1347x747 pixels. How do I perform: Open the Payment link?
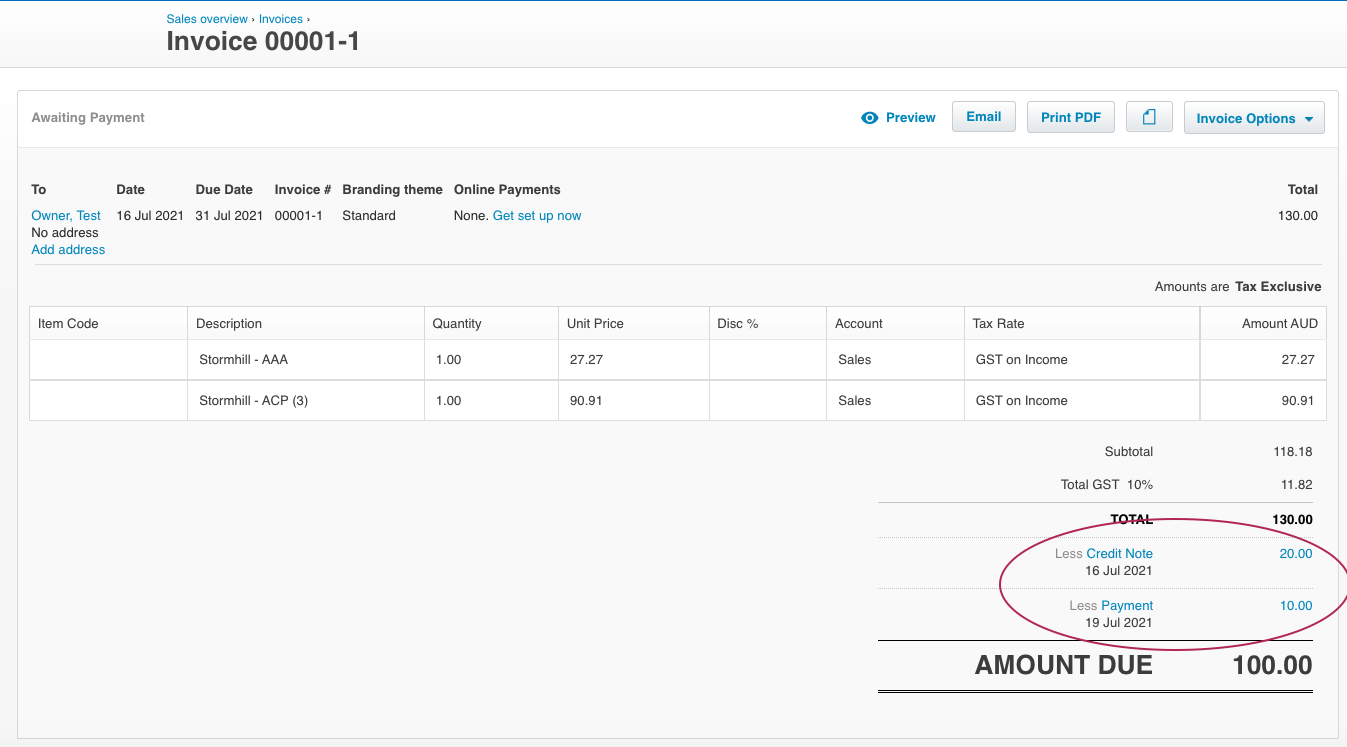pos(1127,605)
